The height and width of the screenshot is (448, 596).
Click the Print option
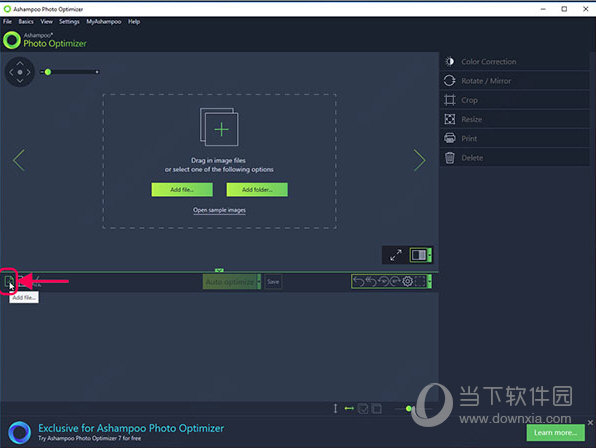pos(515,139)
